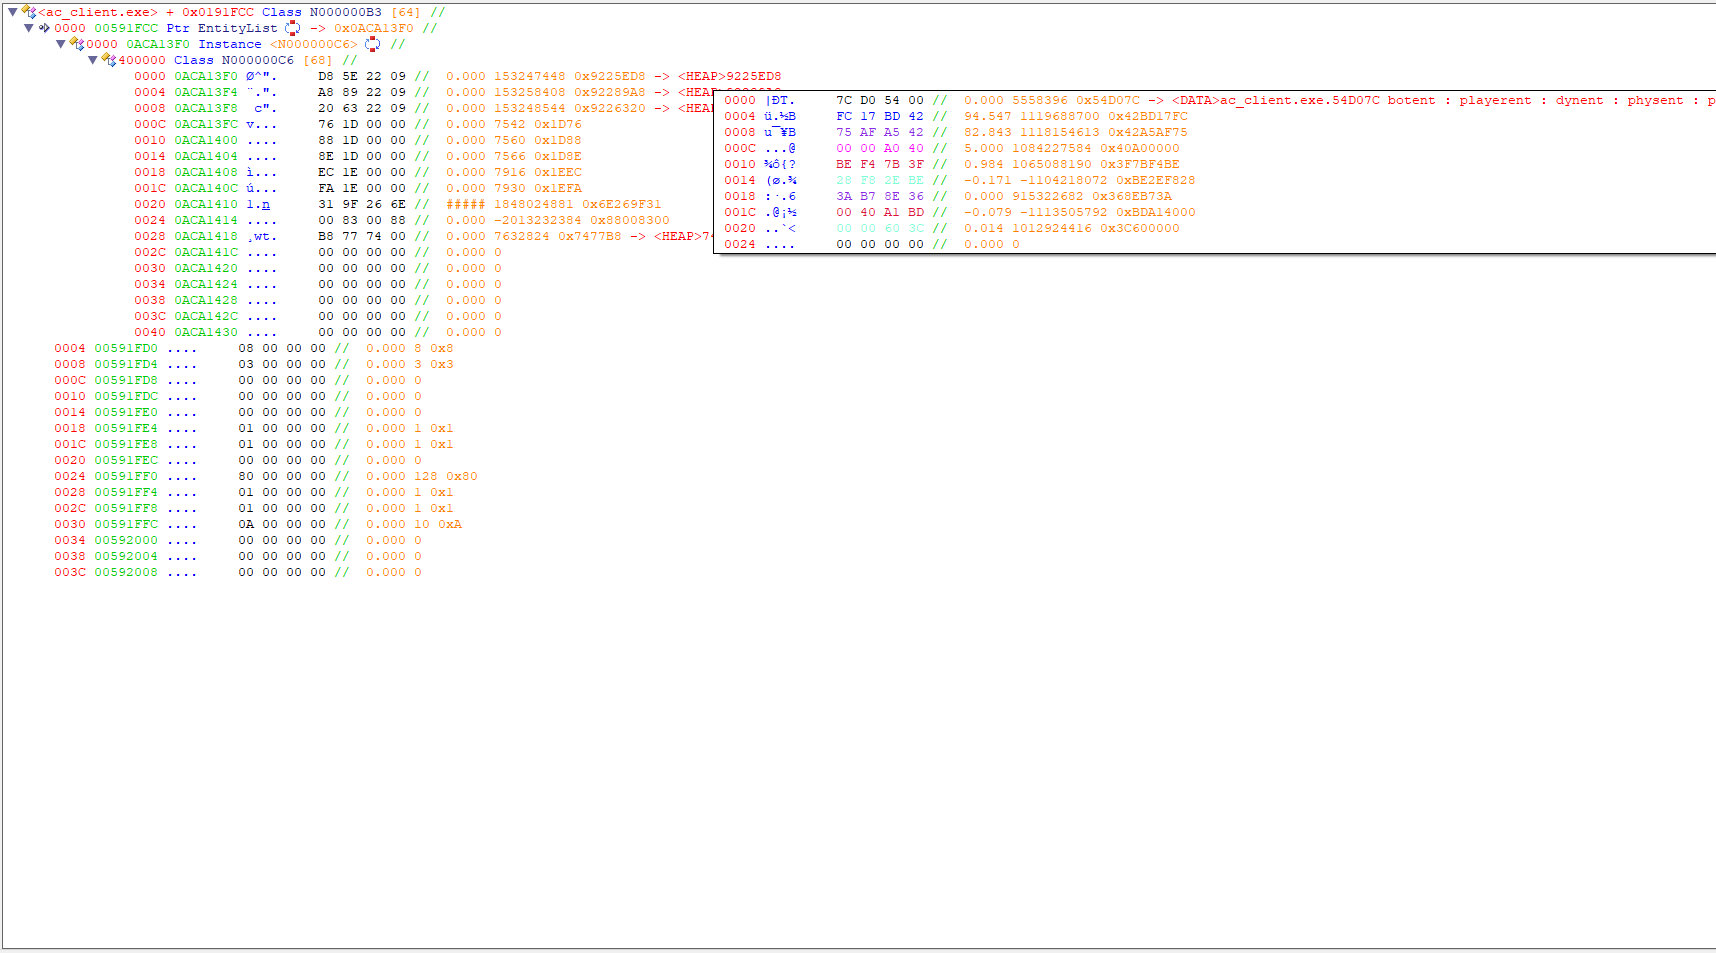Click value 3 0x3 at 00591FD4

coord(434,364)
